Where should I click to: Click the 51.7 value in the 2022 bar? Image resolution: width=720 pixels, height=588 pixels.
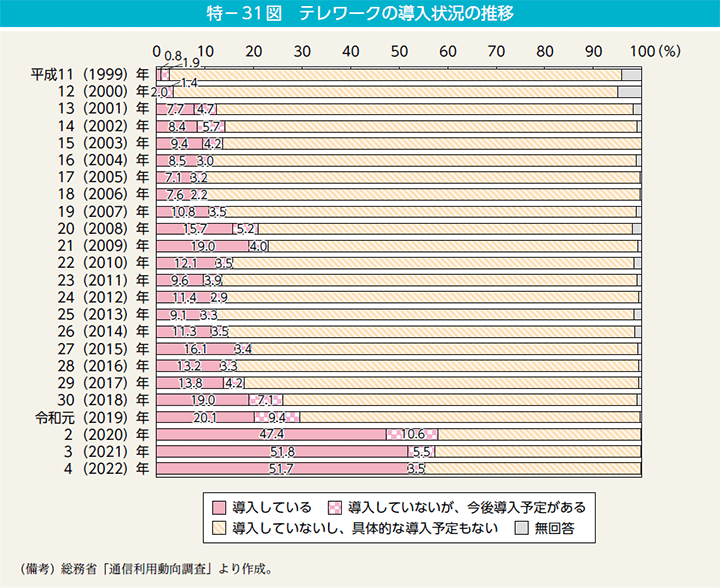pyautogui.click(x=281, y=469)
